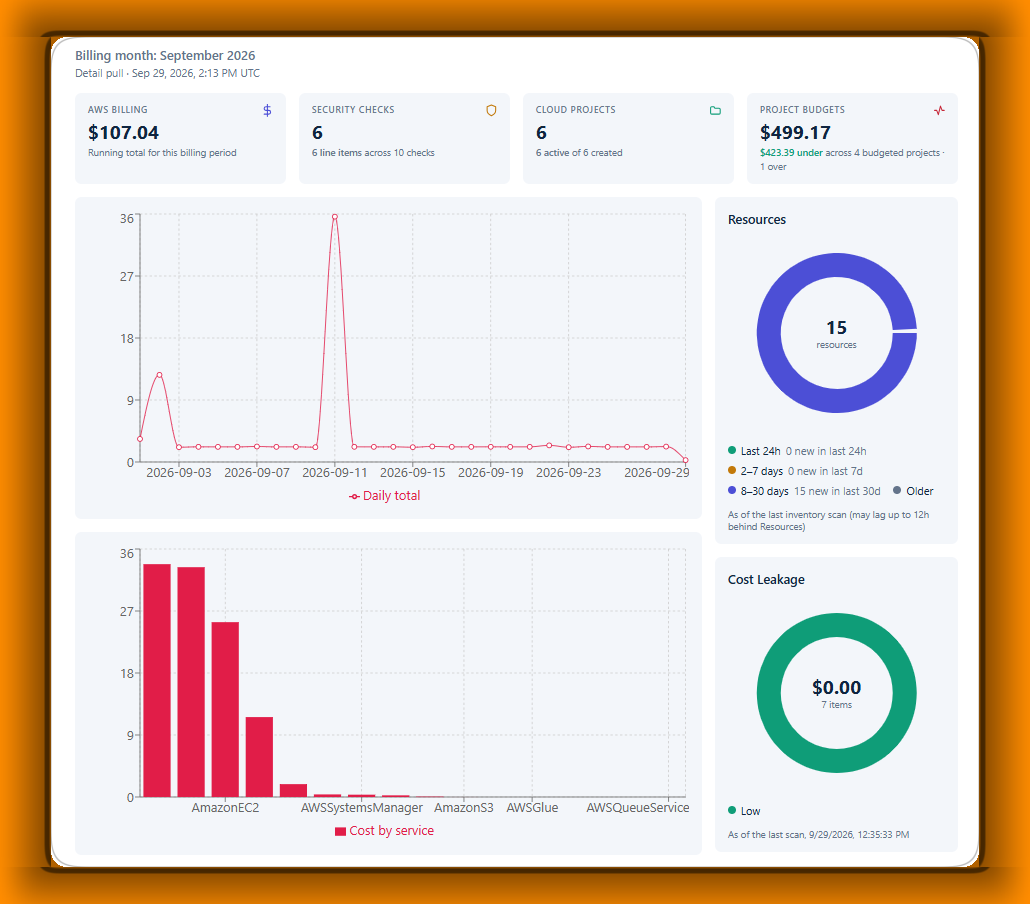Click "15 resources" in the donut center
This screenshot has width=1030, height=904.
pyautogui.click(x=836, y=333)
